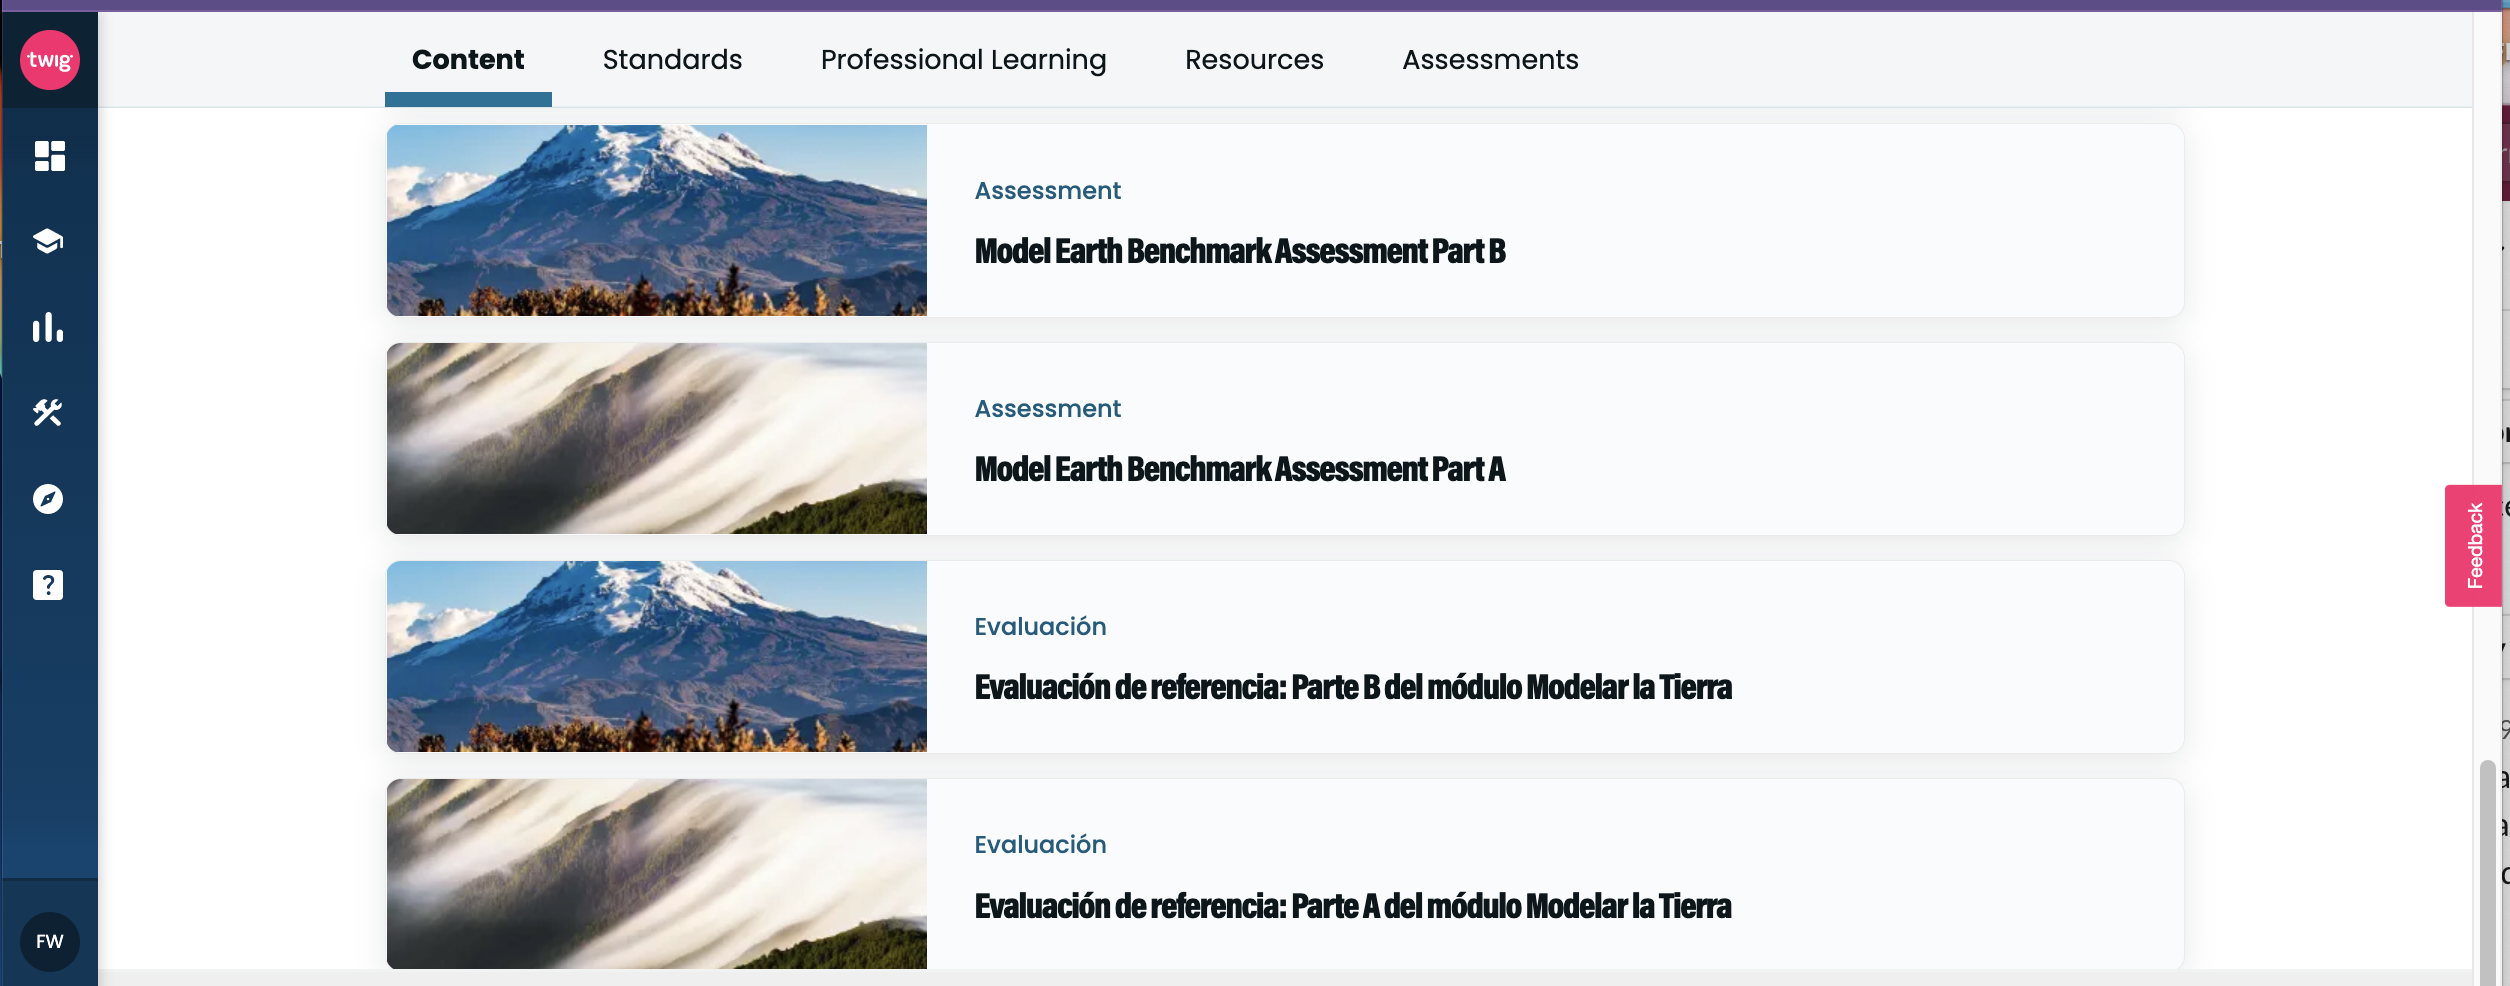Open Evaluación de referencia: Parte B title
Viewport: 2510px width, 986px height.
(1353, 687)
